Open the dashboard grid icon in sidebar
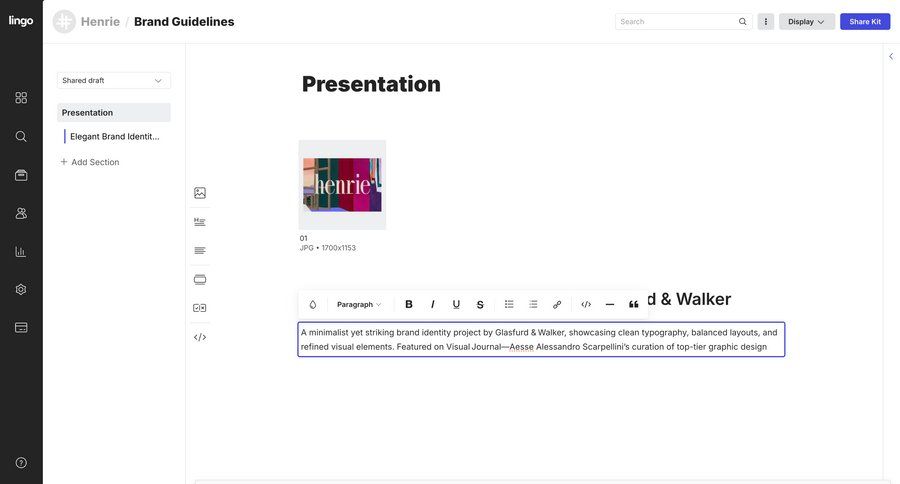The image size is (900, 484). coord(21,98)
